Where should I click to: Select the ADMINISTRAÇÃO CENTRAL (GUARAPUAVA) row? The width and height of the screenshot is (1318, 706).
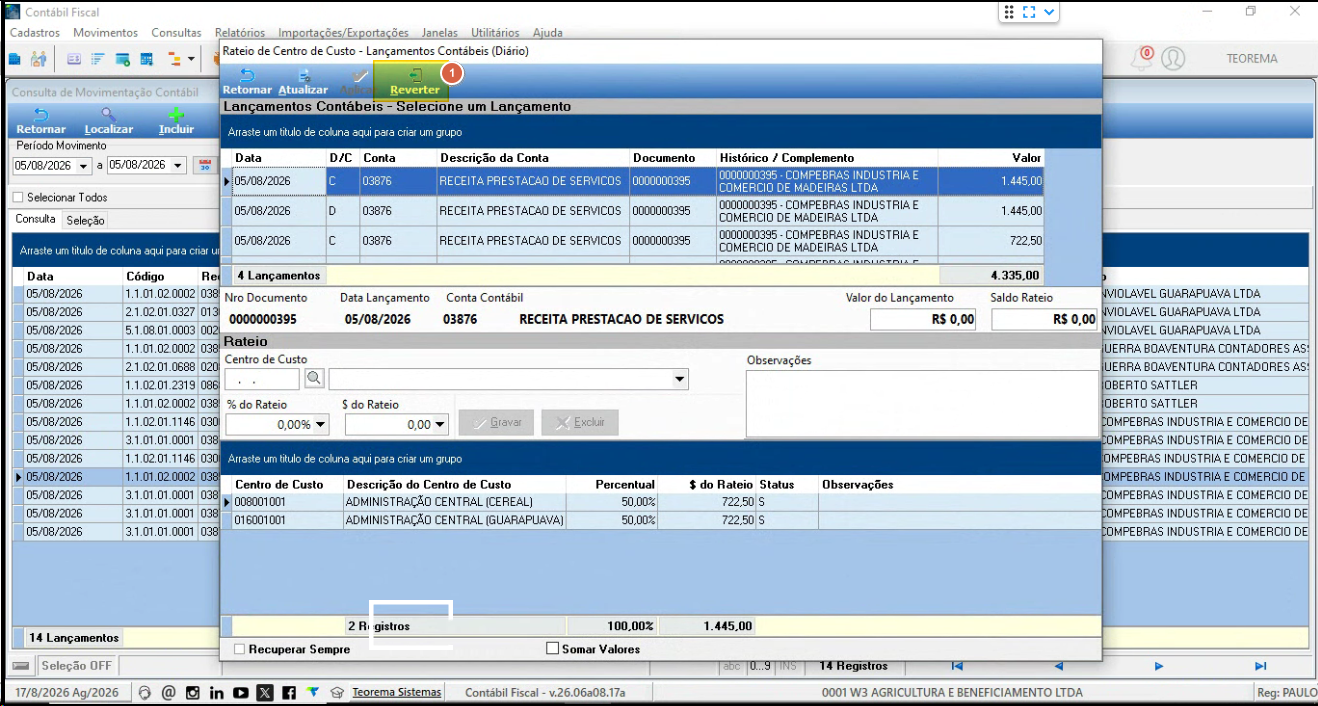click(660, 521)
